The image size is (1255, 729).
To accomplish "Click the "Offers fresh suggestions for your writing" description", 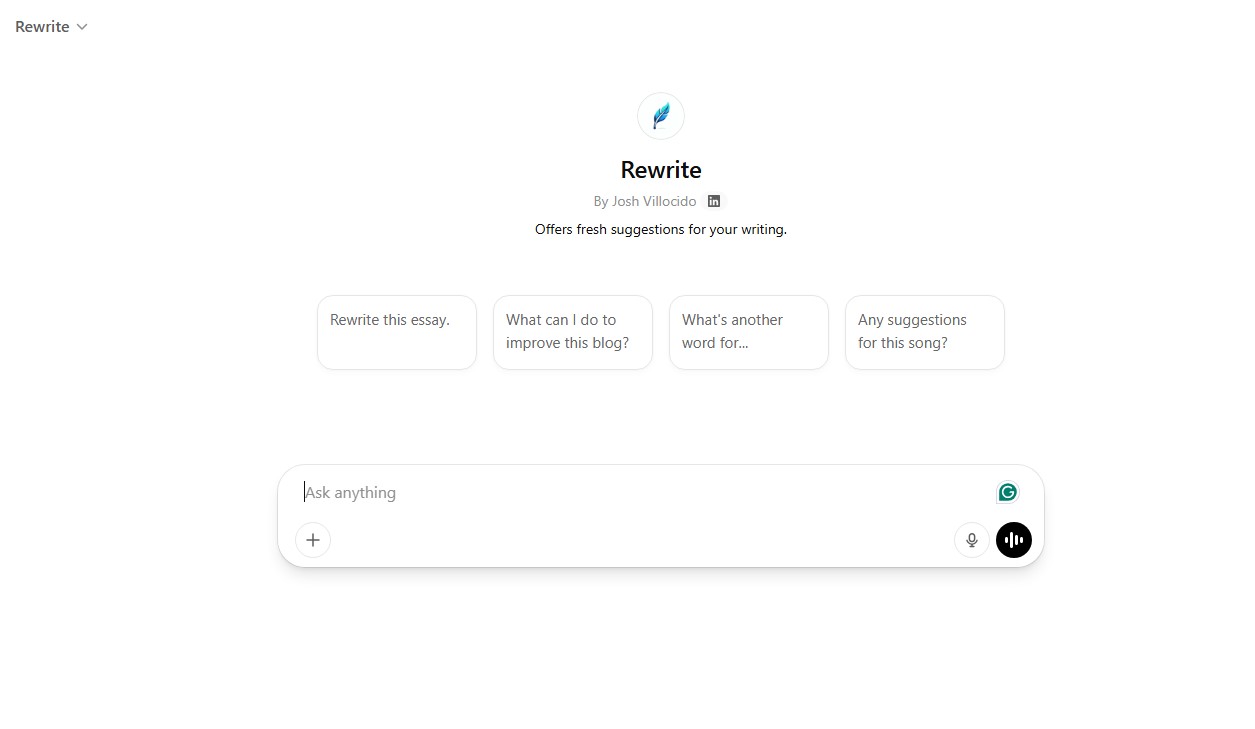I will [661, 229].
